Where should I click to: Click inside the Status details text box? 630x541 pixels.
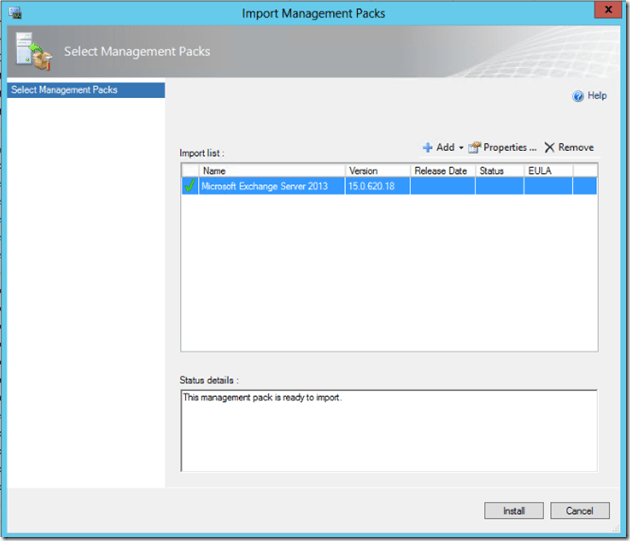point(388,430)
